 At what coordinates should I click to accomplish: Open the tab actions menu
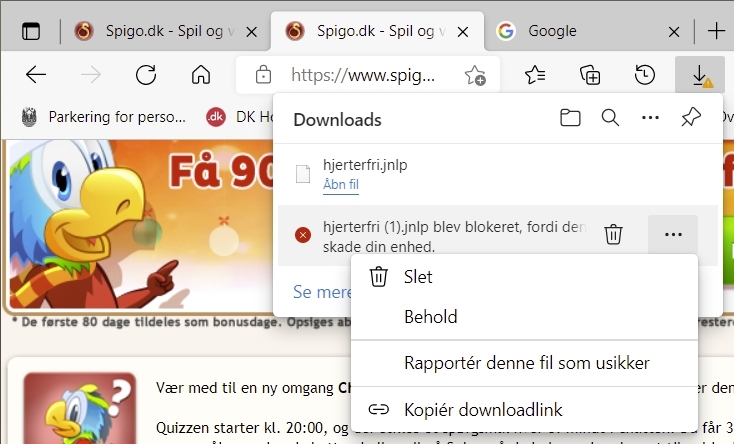(x=31, y=31)
